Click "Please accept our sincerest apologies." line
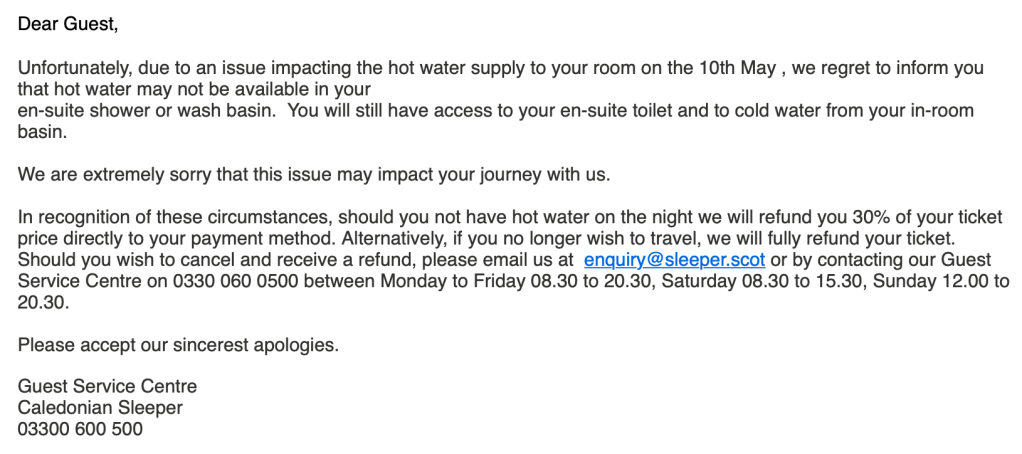Image resolution: width=1022 pixels, height=454 pixels. pos(179,345)
